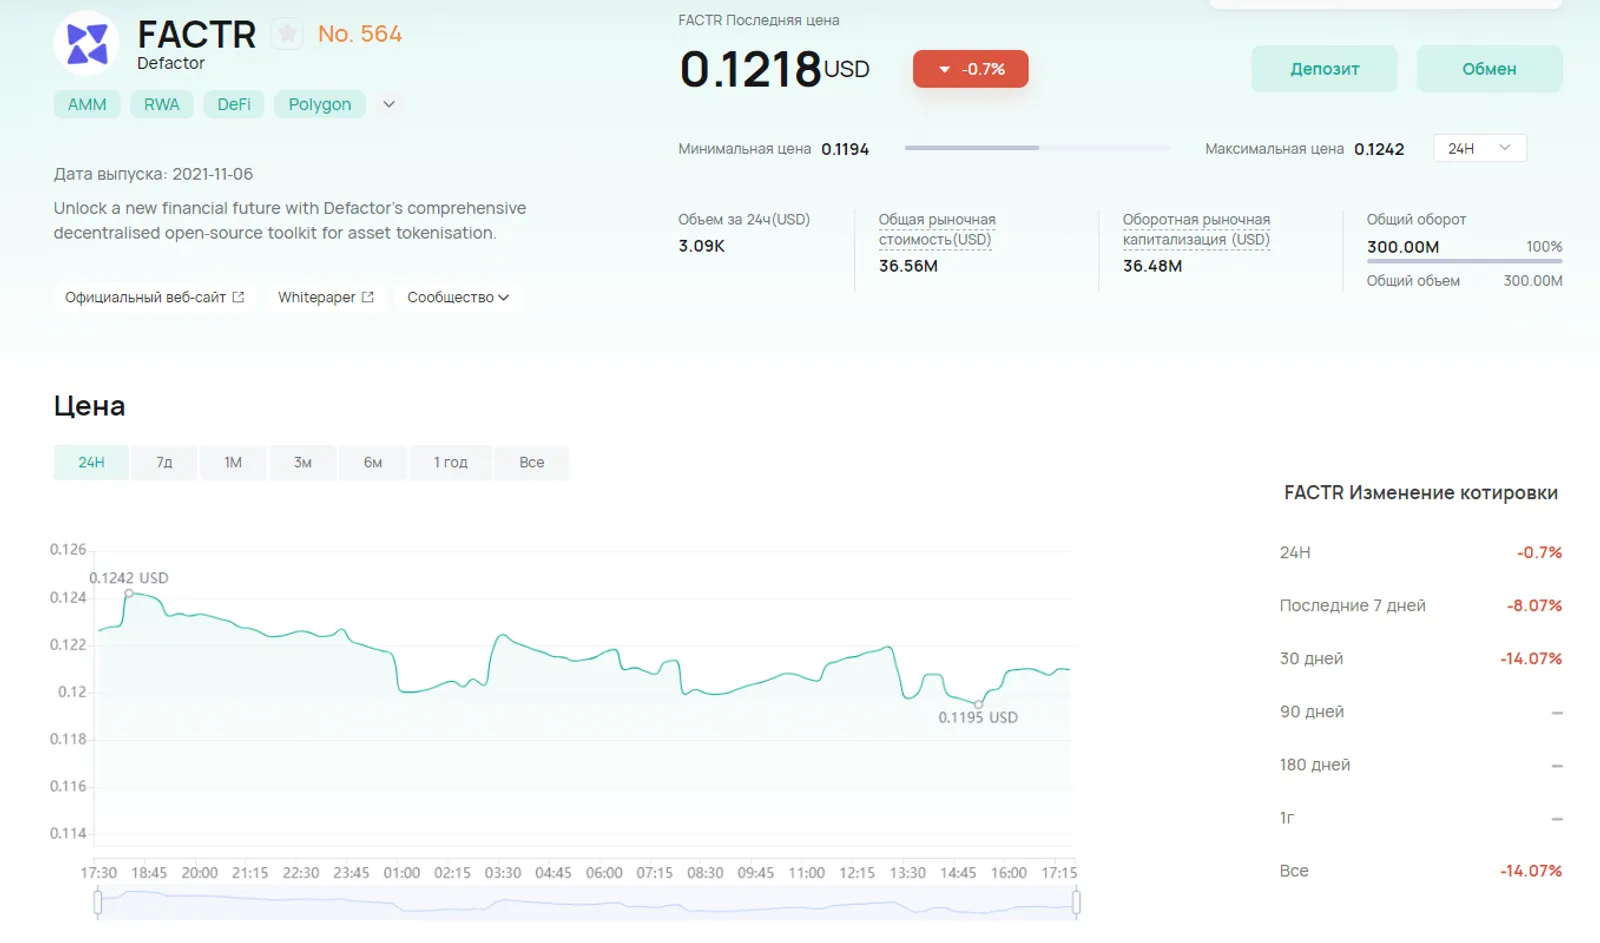Click the Общий объем 300.00M value

click(1533, 281)
